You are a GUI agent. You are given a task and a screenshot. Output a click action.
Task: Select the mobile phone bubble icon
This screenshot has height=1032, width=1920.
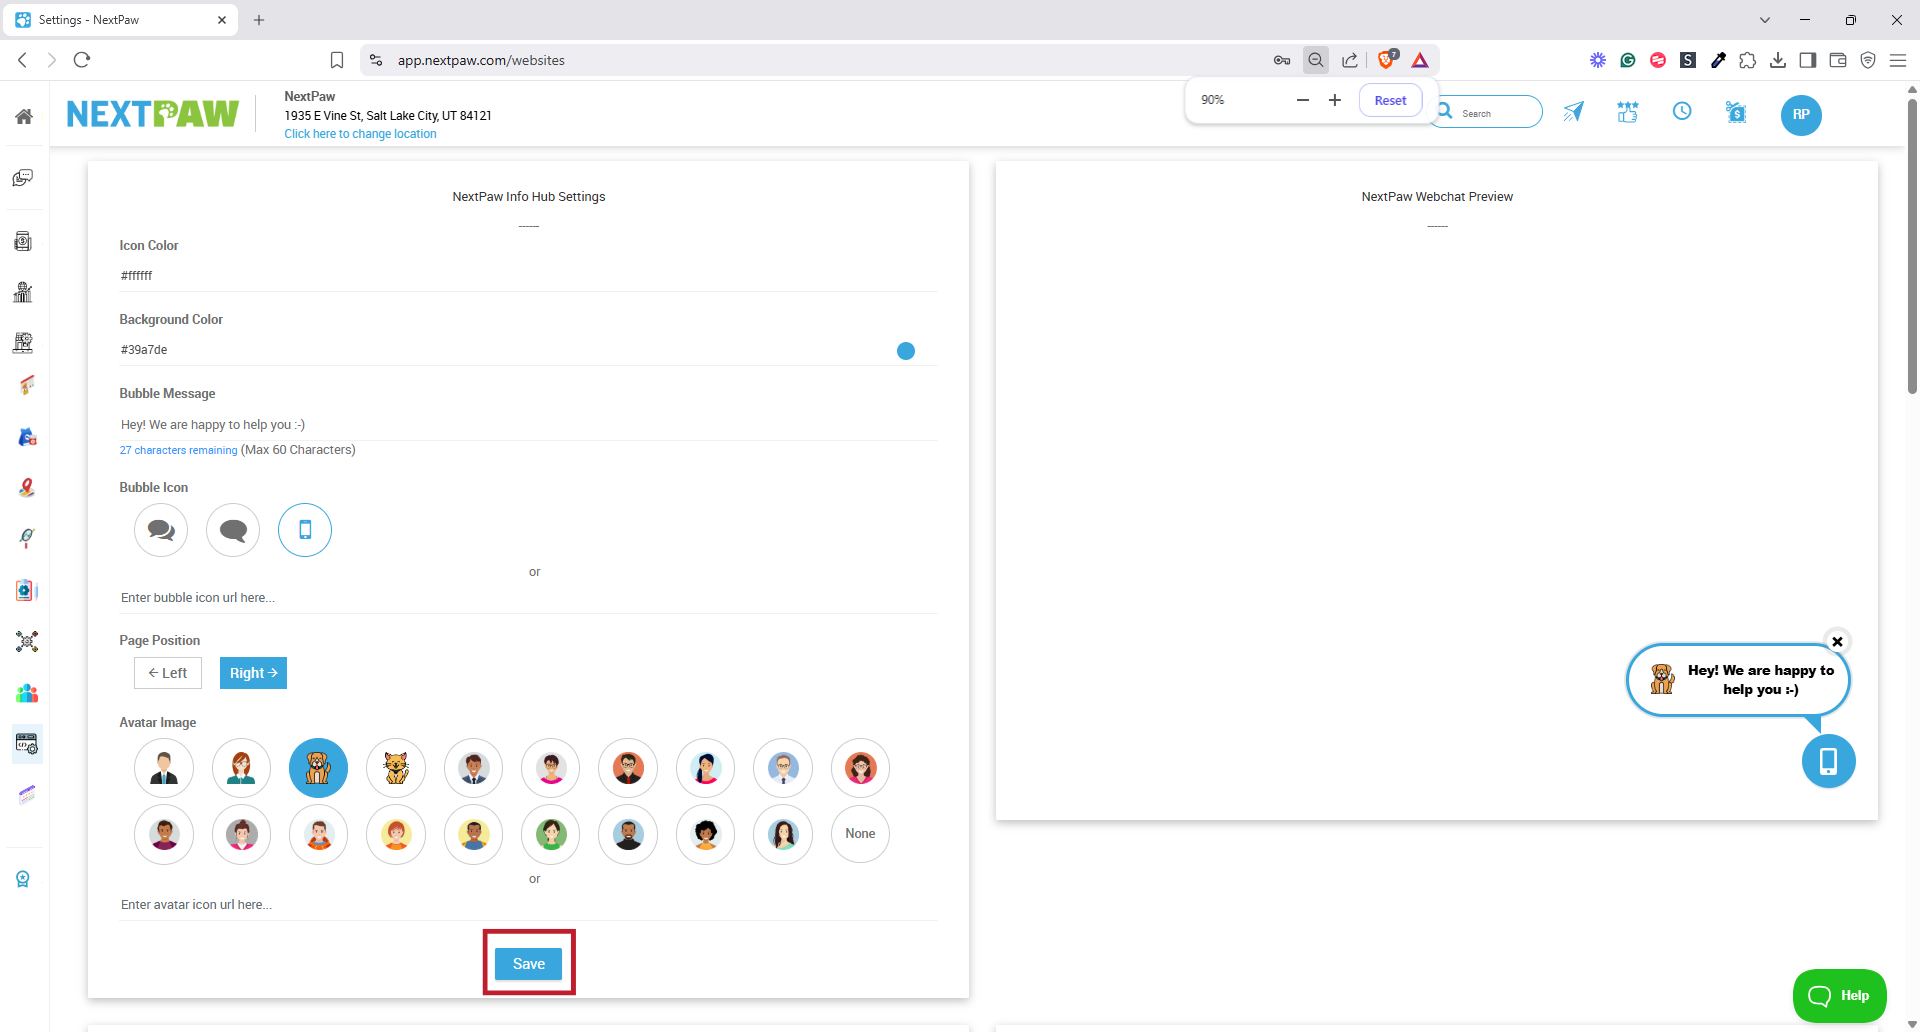pyautogui.click(x=305, y=530)
